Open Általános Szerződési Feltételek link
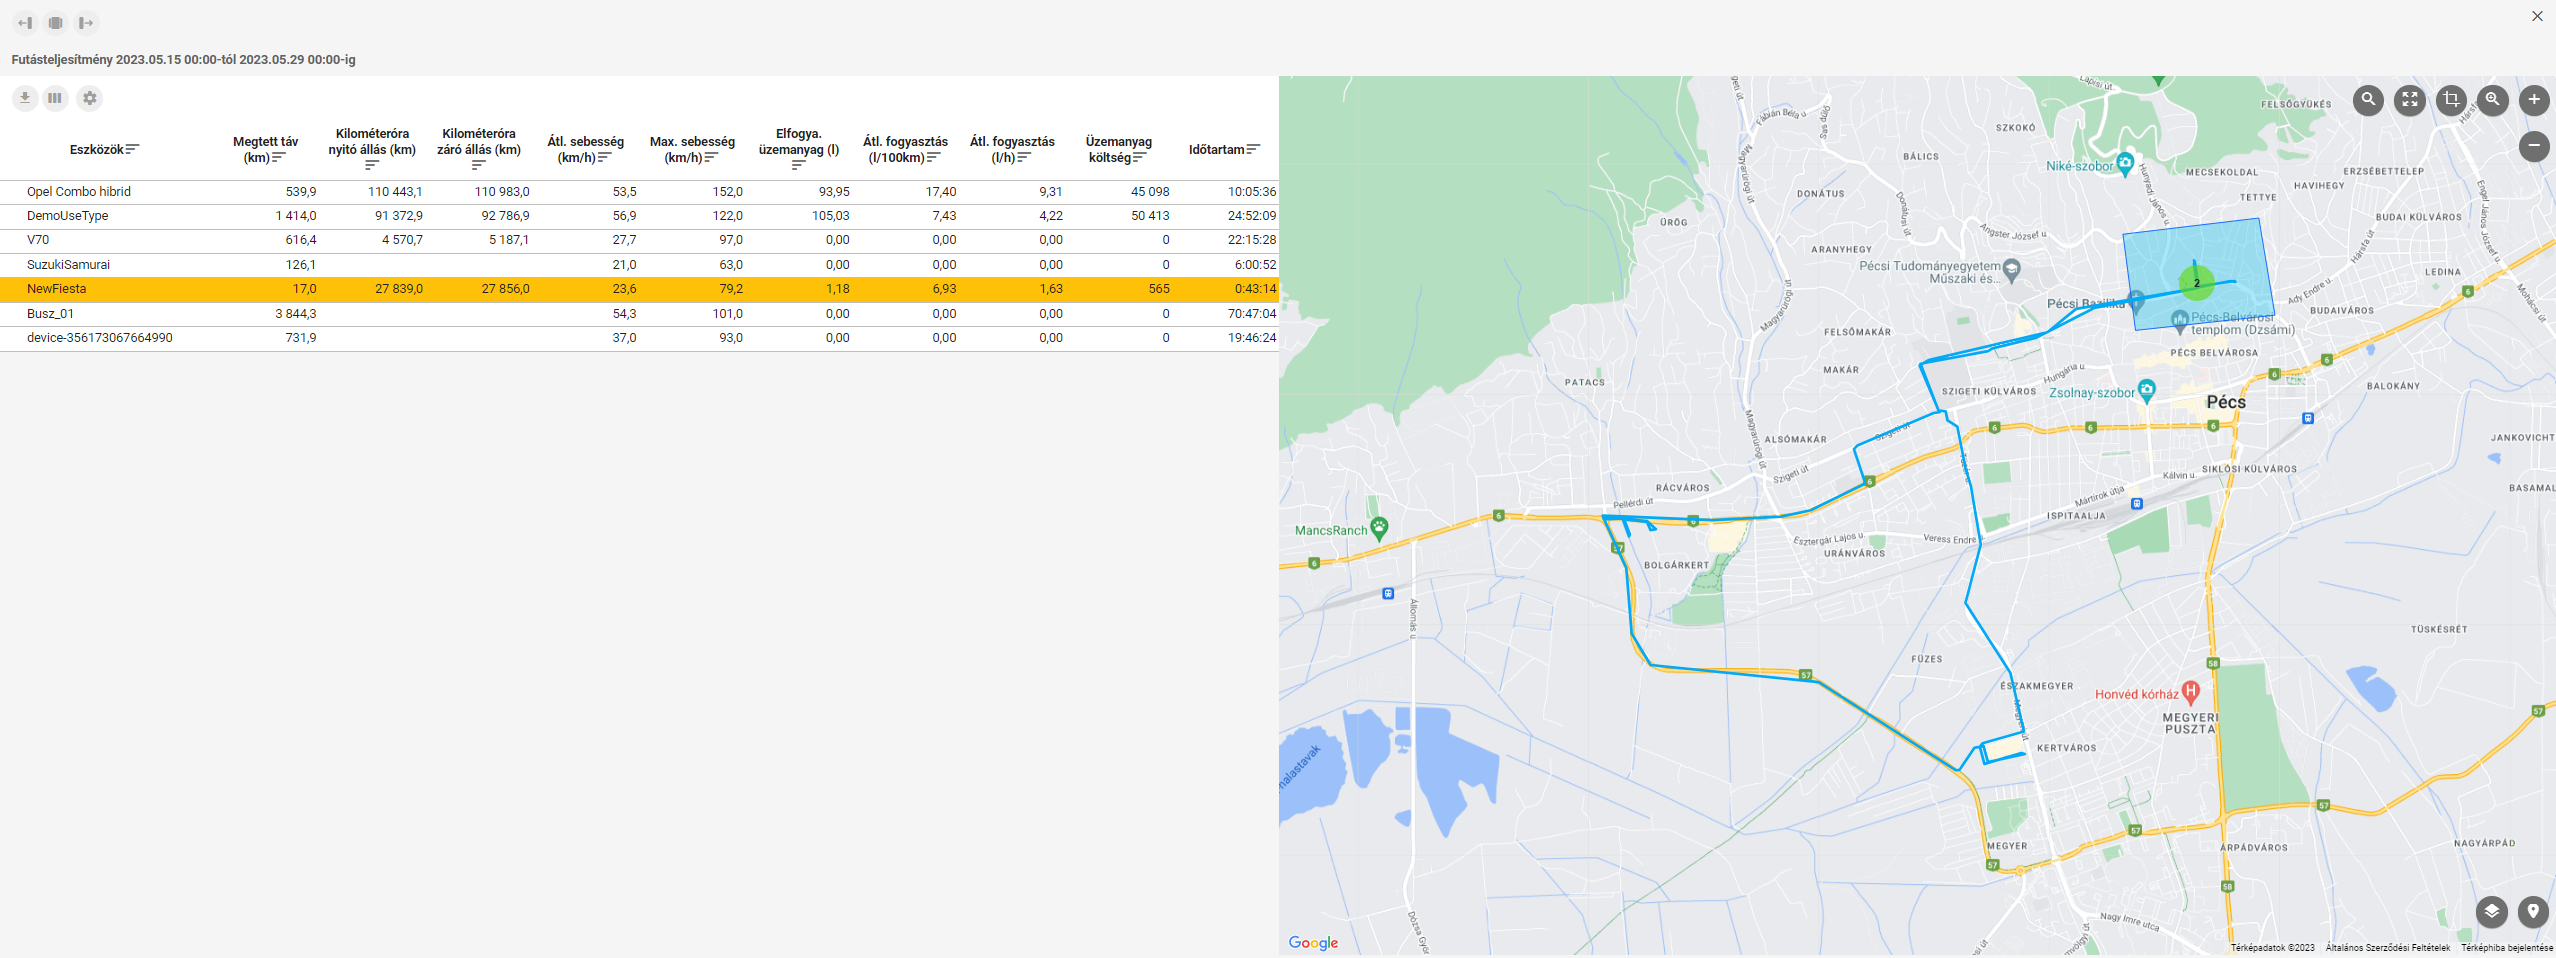This screenshot has width=2556, height=958. click(x=2387, y=948)
